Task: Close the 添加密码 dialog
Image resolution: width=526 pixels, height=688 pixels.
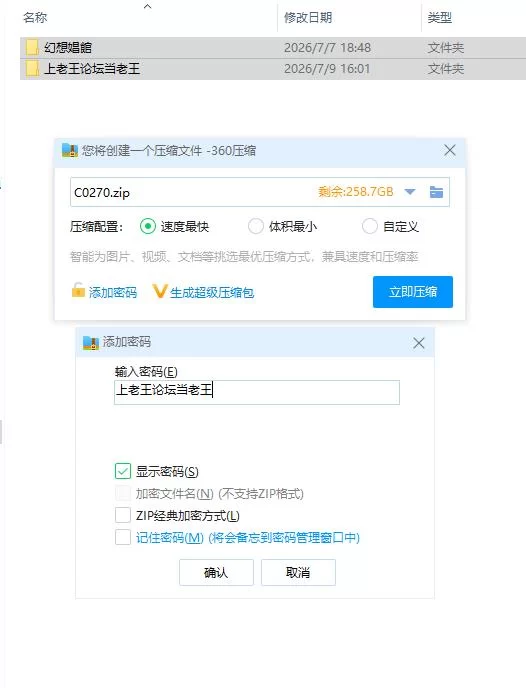Action: (x=419, y=343)
